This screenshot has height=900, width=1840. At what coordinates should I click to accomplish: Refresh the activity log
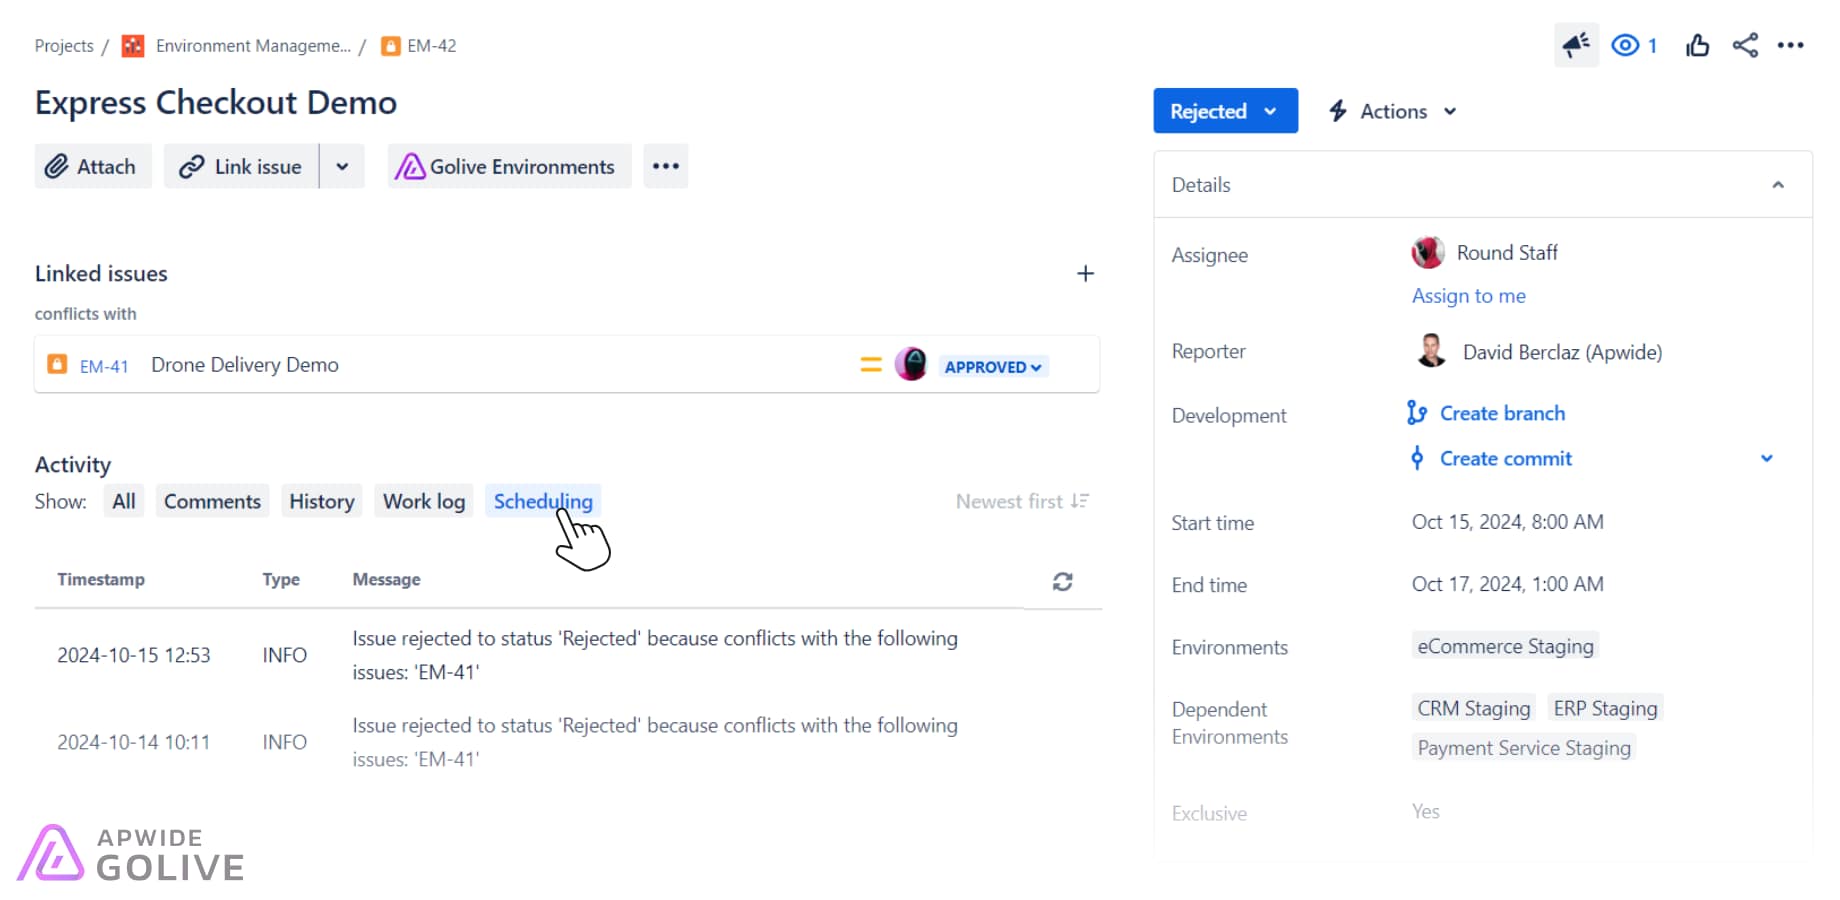(1062, 581)
